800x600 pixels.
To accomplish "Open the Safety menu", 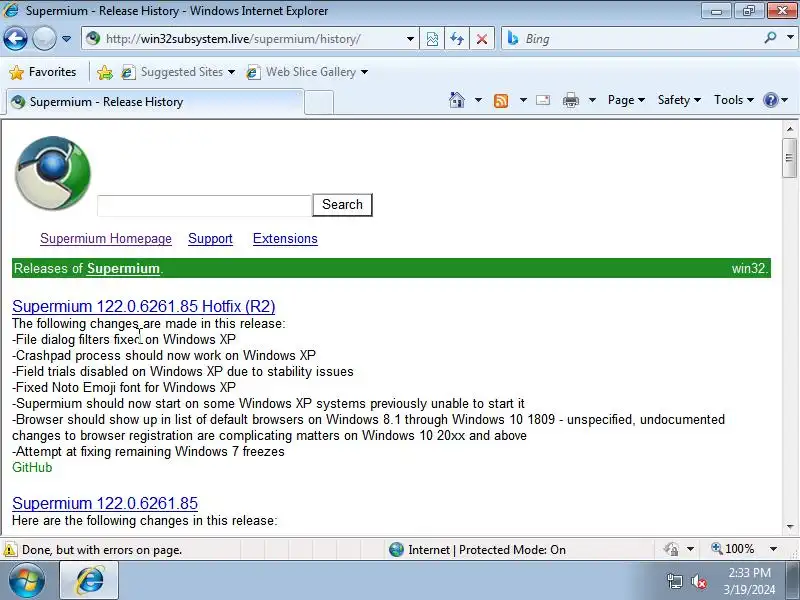I will pyautogui.click(x=679, y=100).
